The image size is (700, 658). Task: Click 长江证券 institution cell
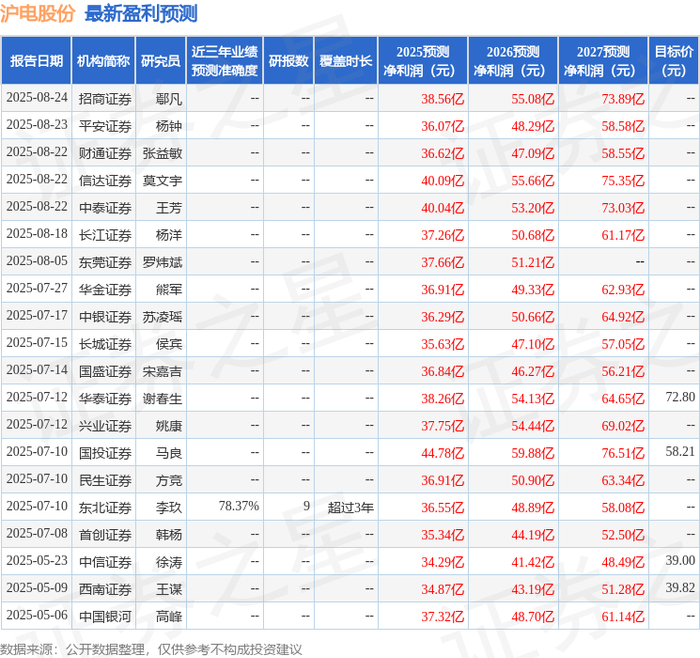(105, 235)
